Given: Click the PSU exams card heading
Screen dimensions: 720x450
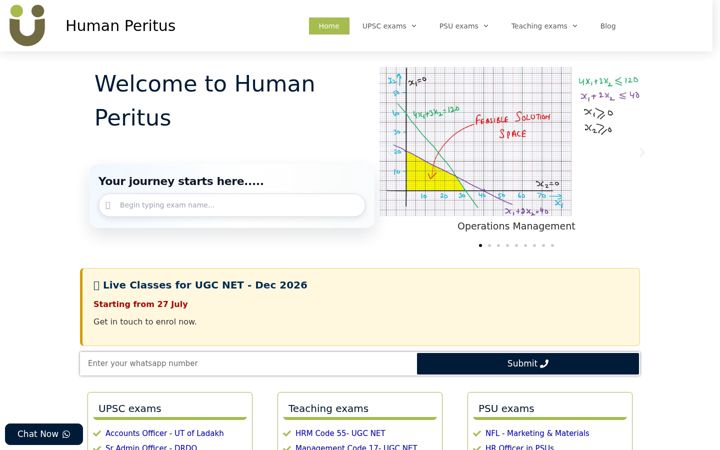Looking at the screenshot, I should tap(506, 408).
